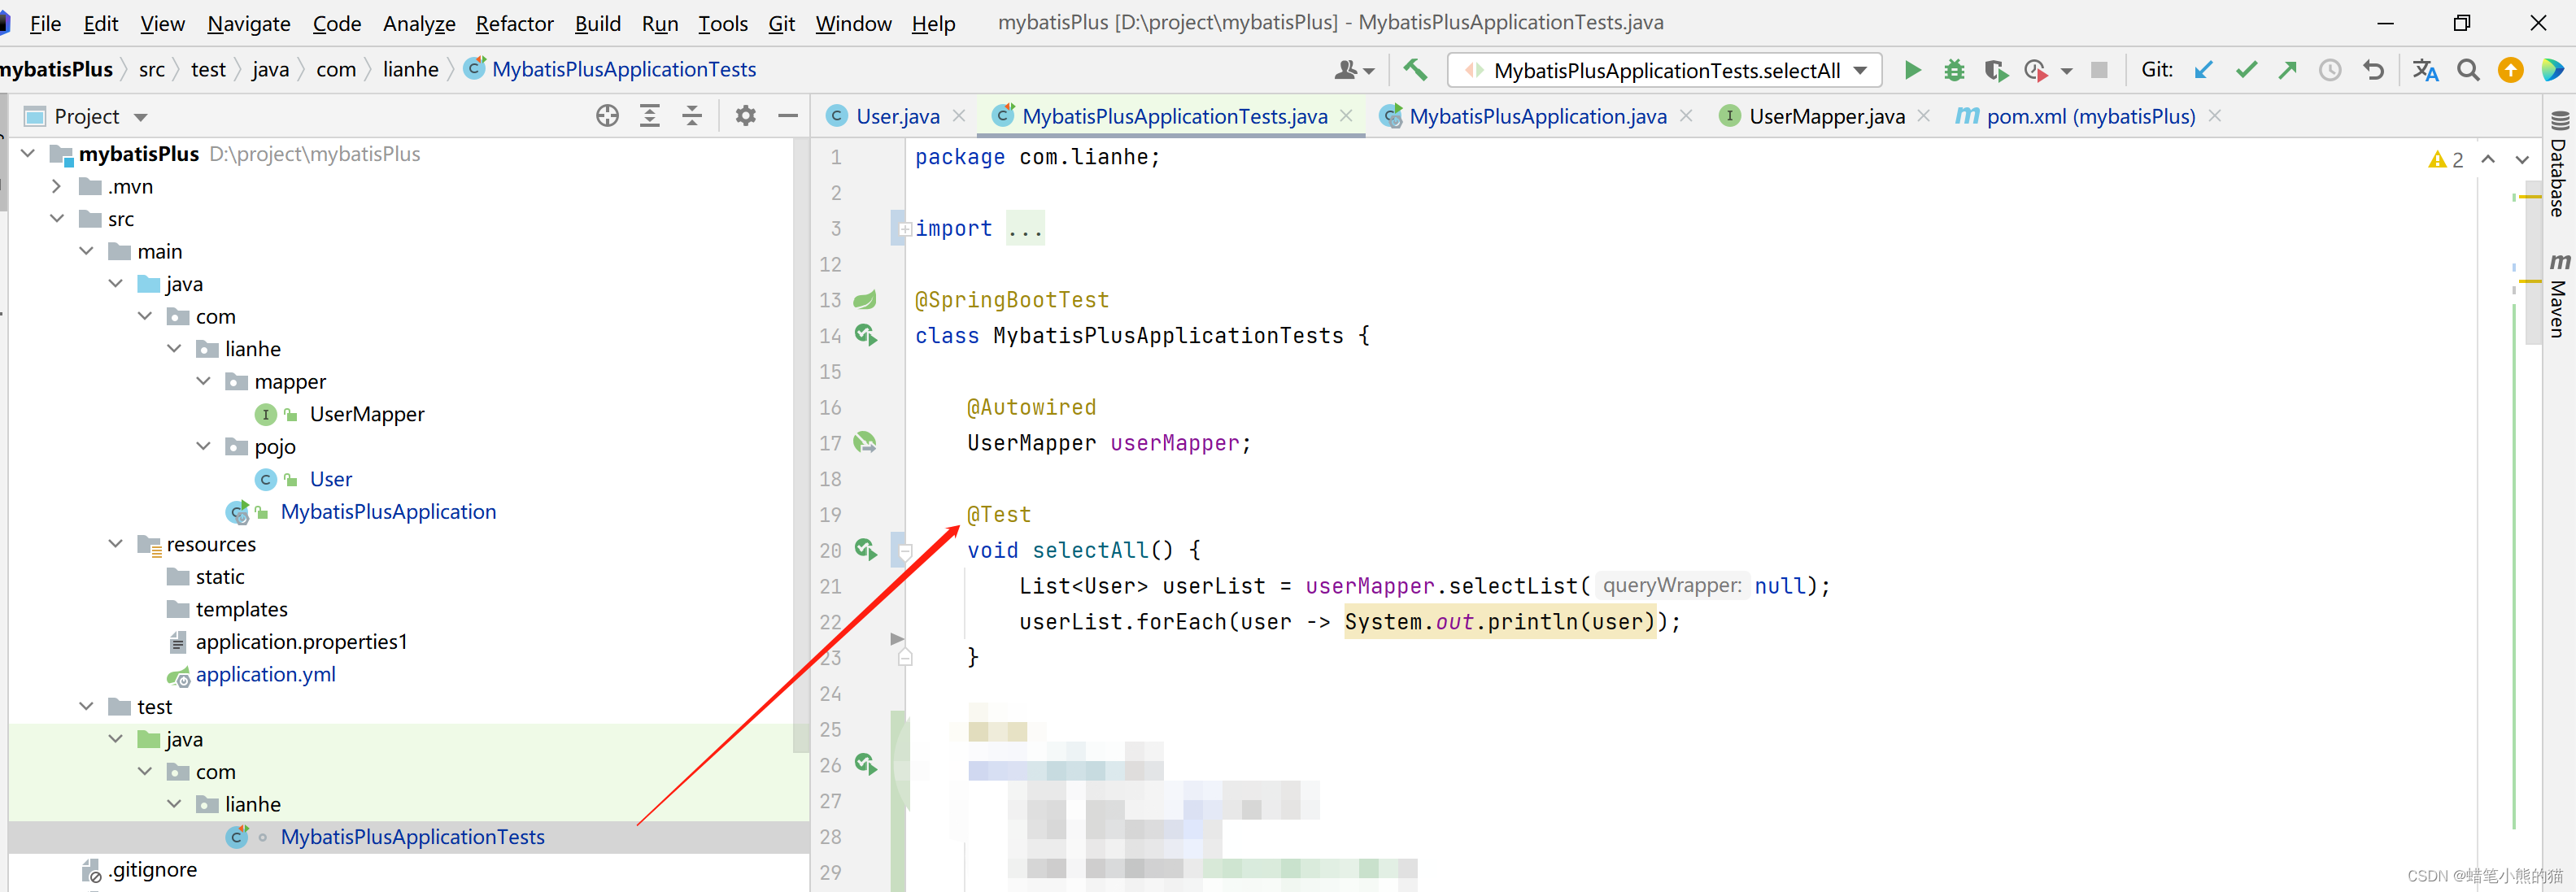2576x892 pixels.
Task: Click the 2 warnings indicator
Action: coord(2445,159)
